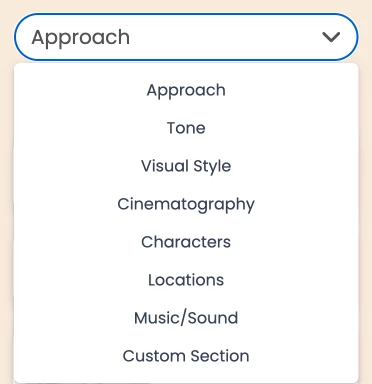Choose Characters in the dropdown list
This screenshot has height=384, width=372.
click(x=186, y=242)
